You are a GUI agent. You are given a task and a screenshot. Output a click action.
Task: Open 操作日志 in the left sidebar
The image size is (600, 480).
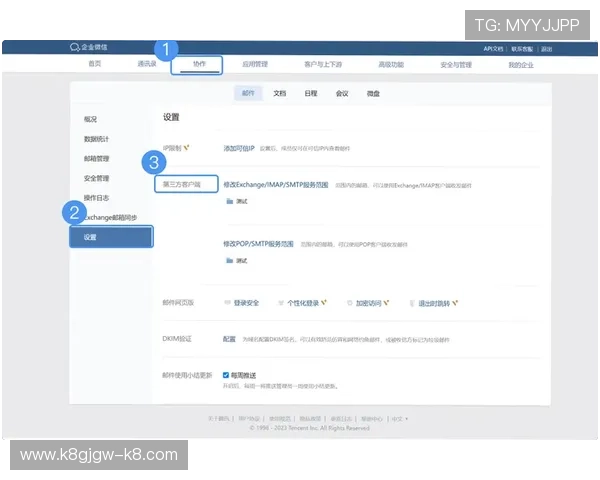pyautogui.click(x=96, y=198)
